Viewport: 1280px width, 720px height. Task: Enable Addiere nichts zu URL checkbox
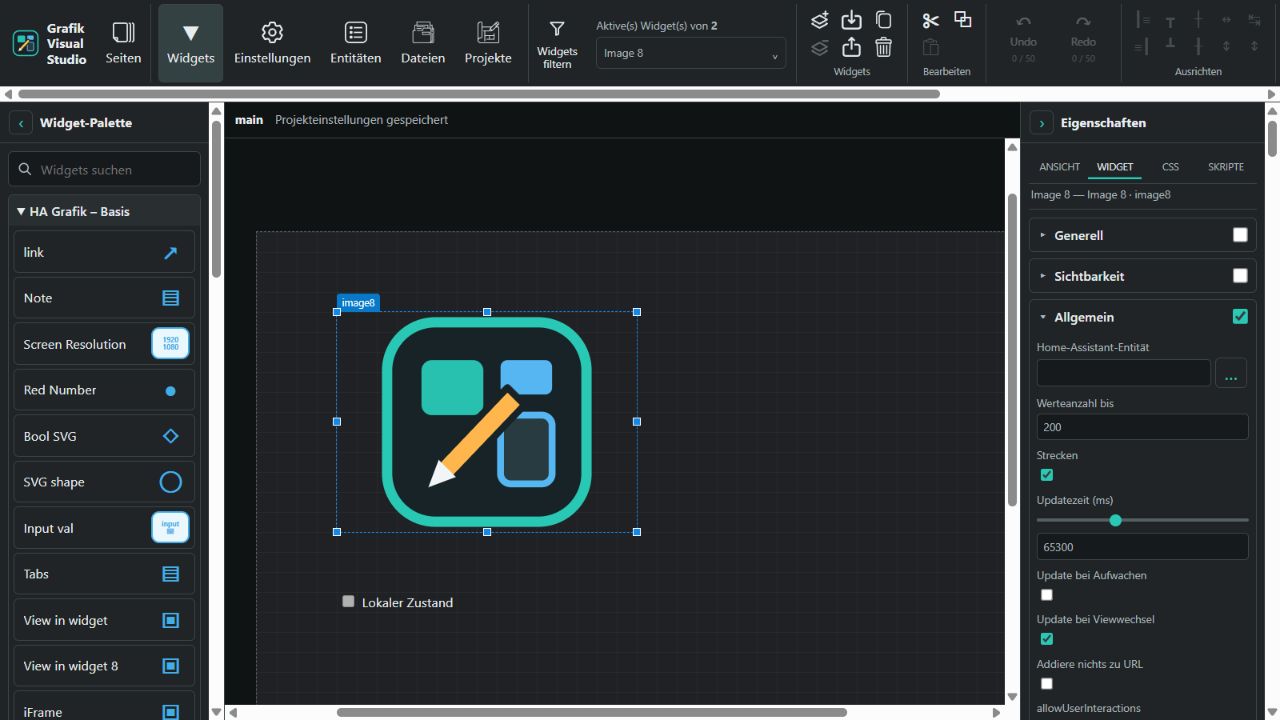tap(1047, 684)
